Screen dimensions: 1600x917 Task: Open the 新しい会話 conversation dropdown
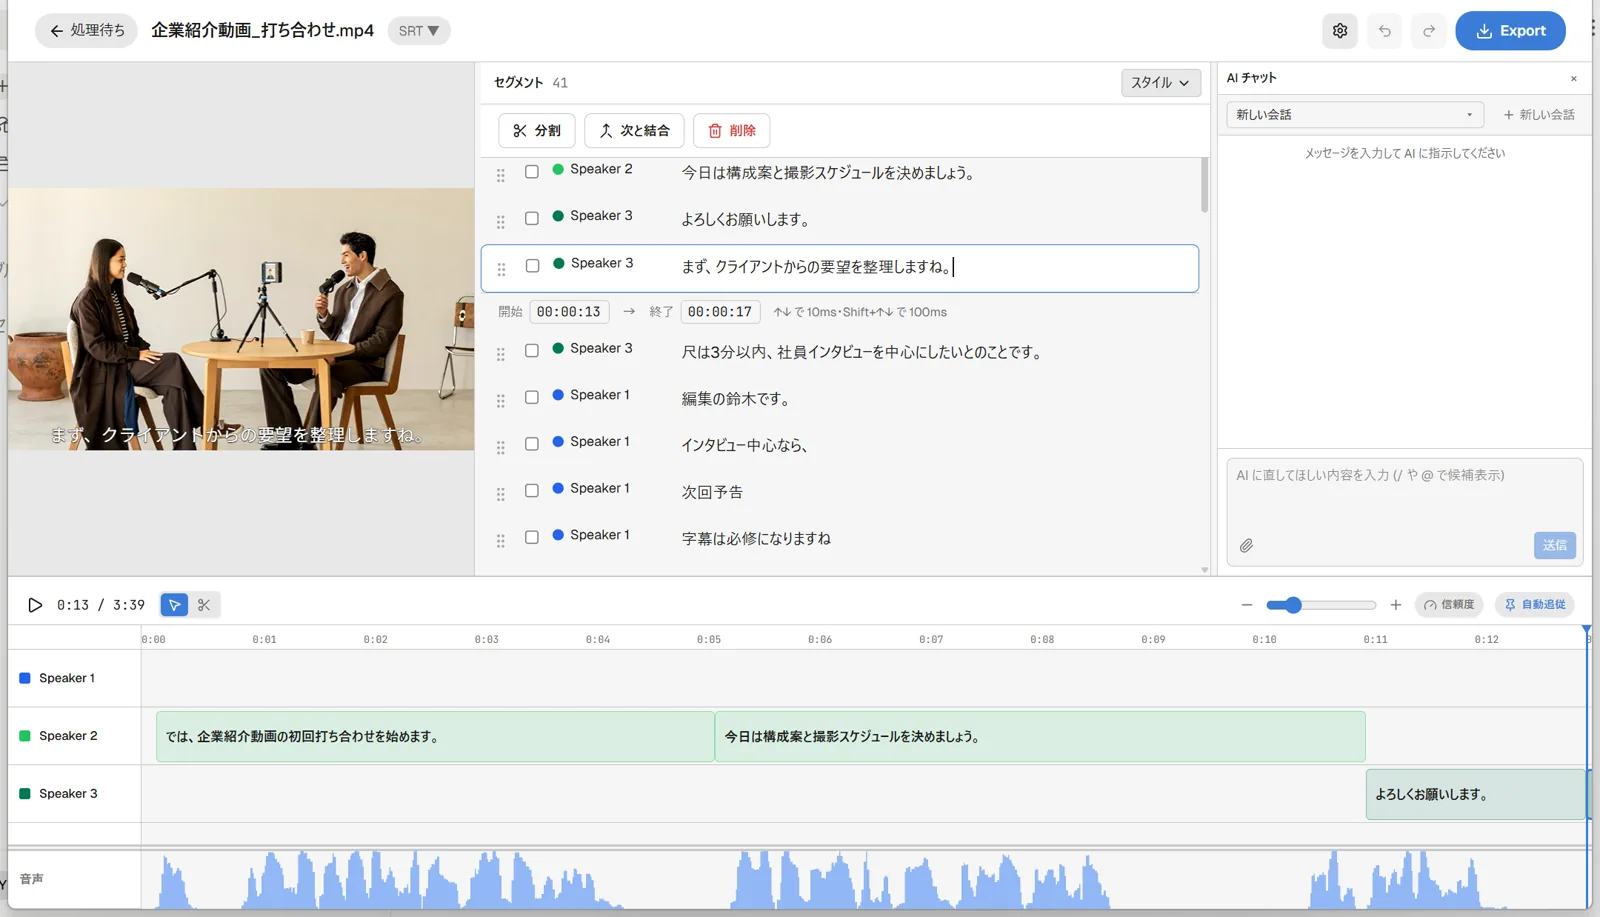tap(1355, 115)
